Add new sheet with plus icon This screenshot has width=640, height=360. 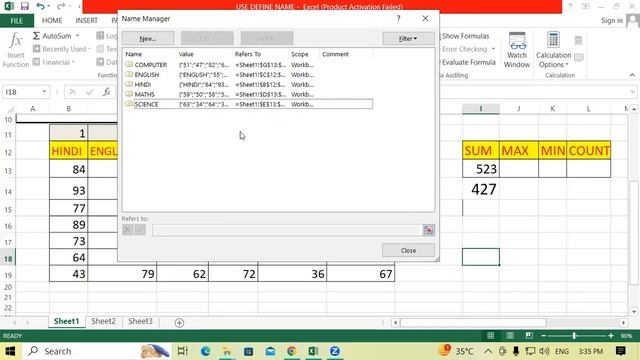179,323
